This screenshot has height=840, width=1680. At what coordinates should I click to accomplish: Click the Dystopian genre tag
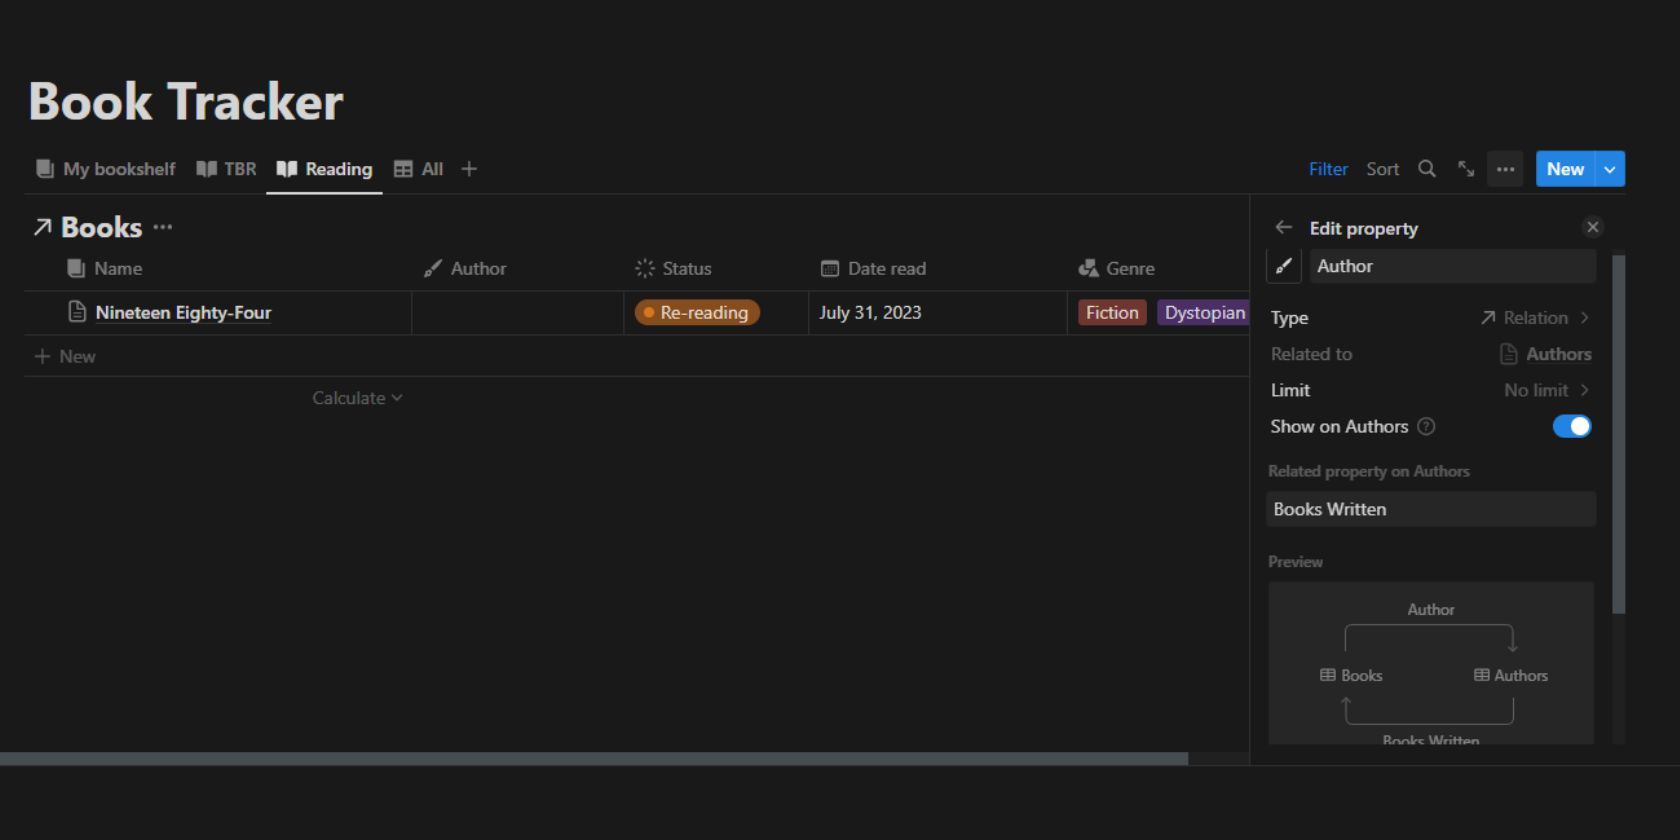[1204, 313]
